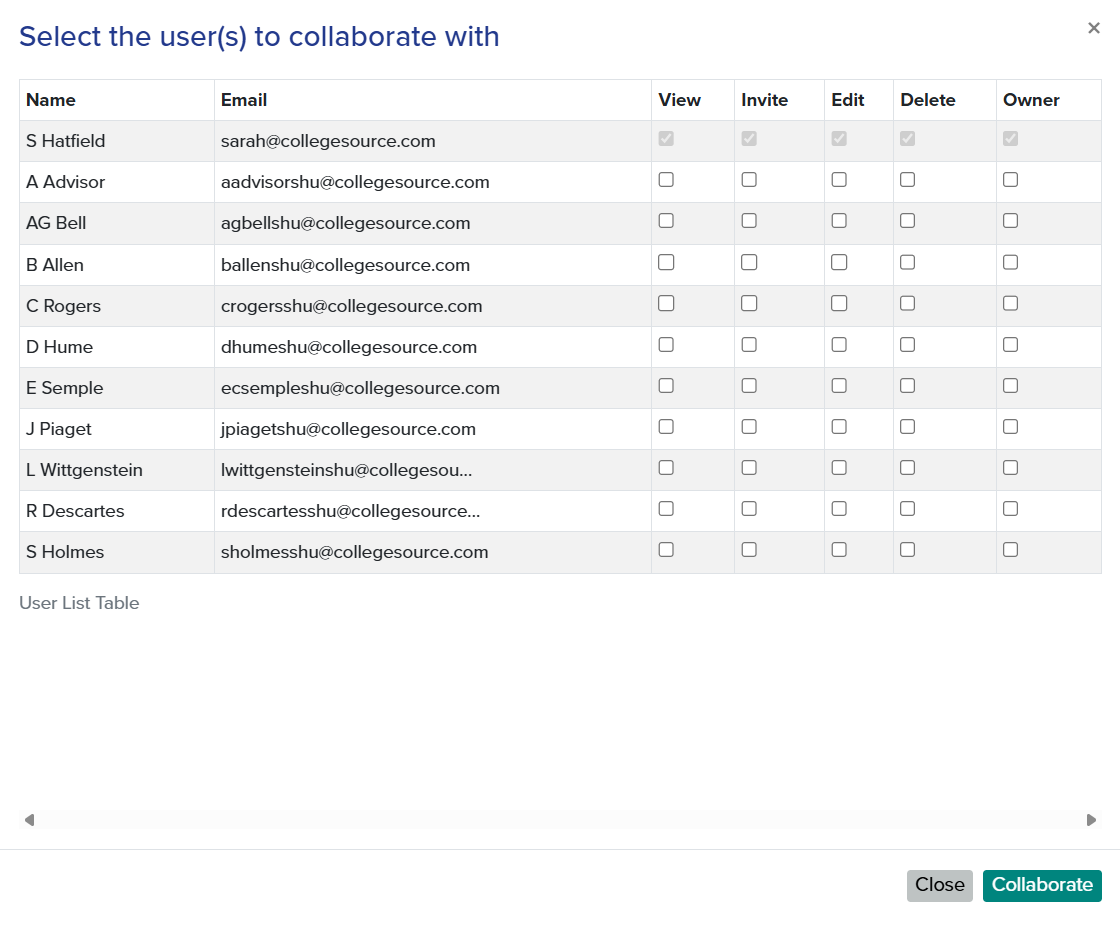Make D Hume an Owner
The image size is (1120, 928).
tap(1010, 344)
